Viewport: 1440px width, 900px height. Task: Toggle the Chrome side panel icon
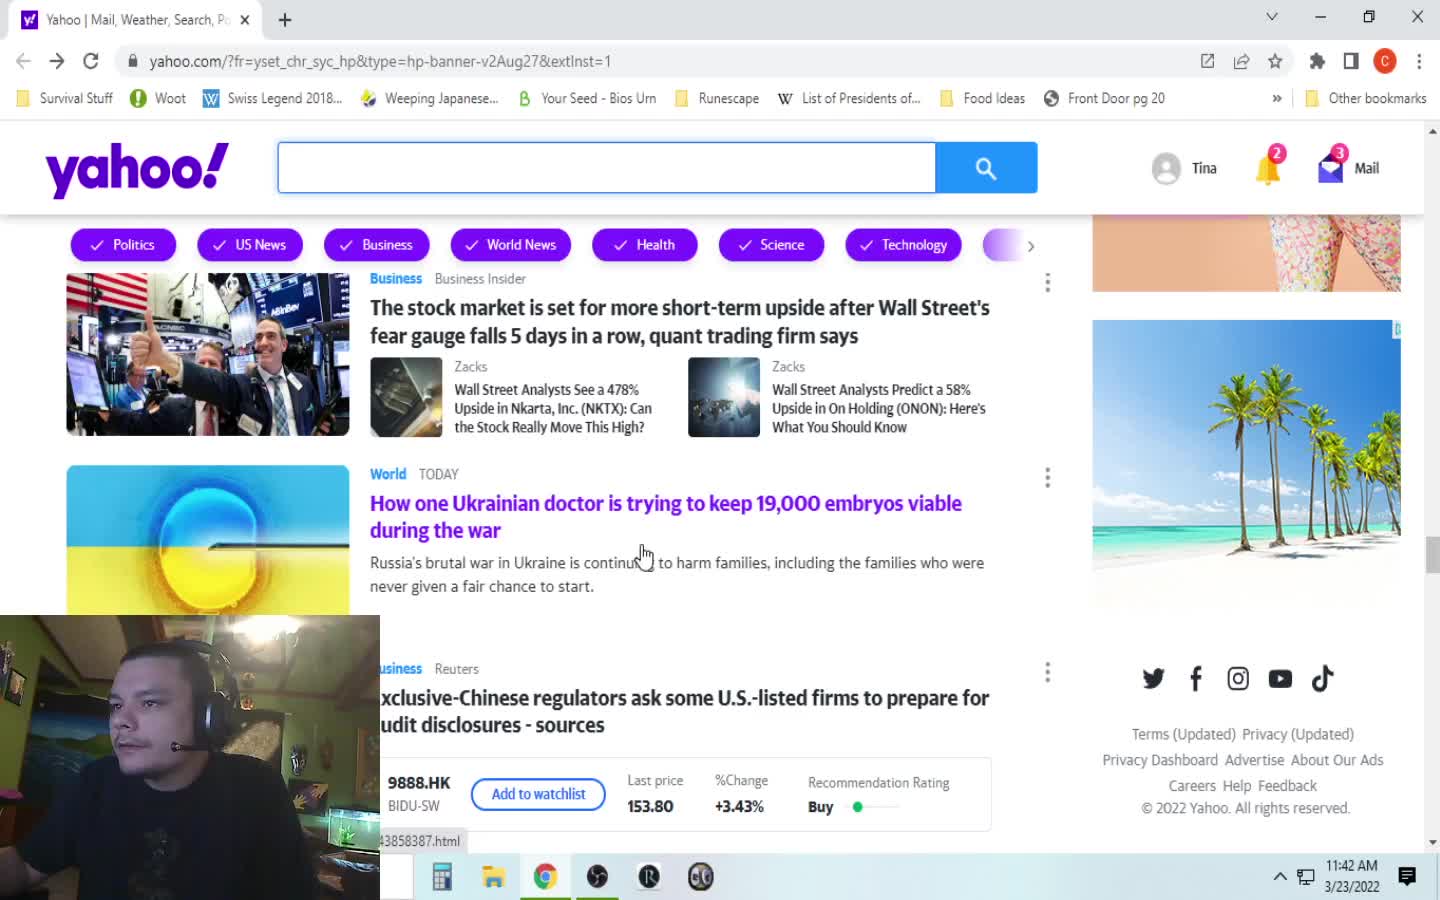(1351, 61)
